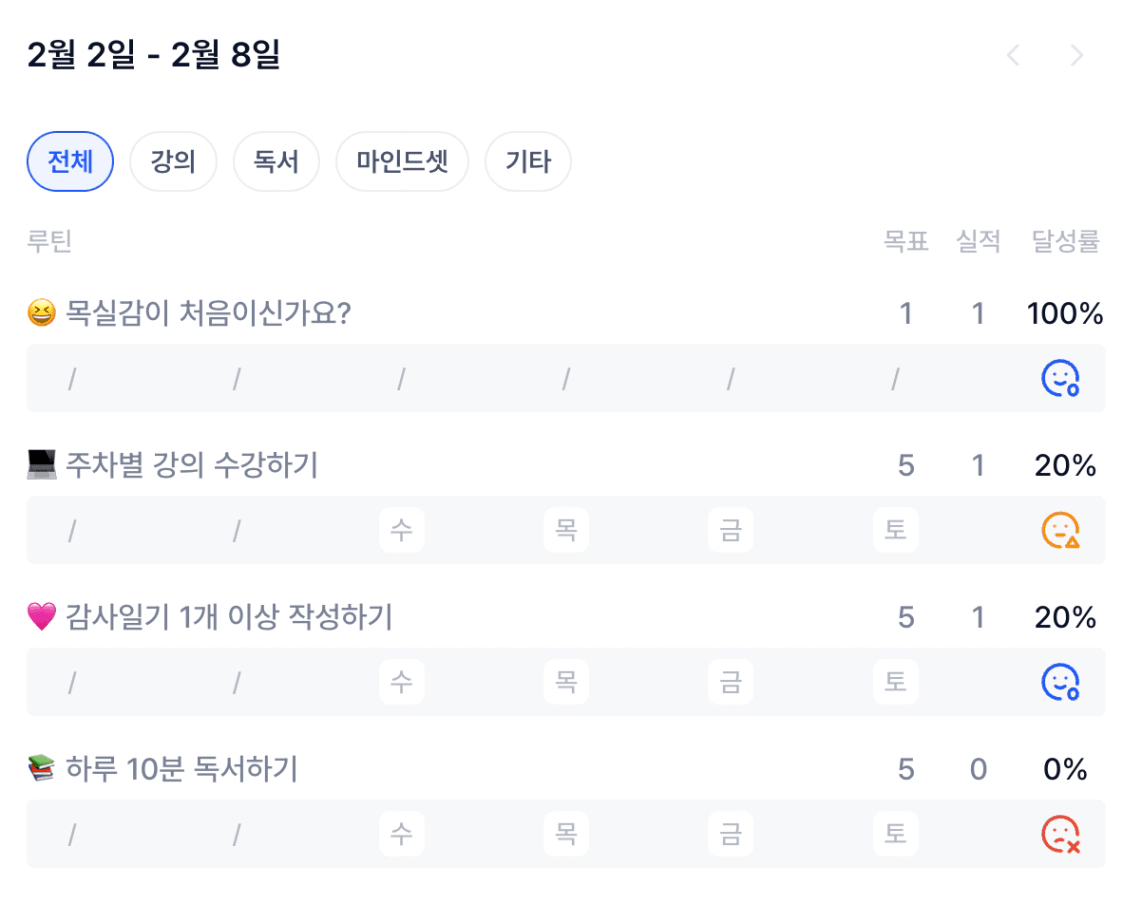This screenshot has width=1123, height=904.
Task: Toggle 수 day for 감사일기 routine
Action: [401, 682]
